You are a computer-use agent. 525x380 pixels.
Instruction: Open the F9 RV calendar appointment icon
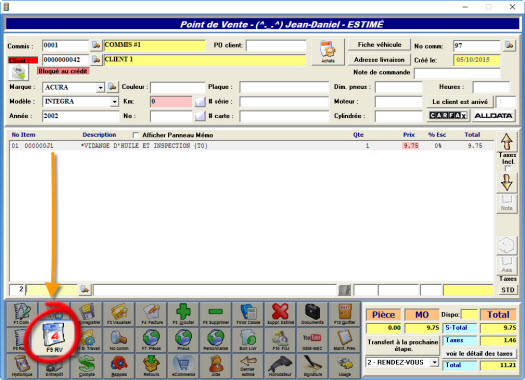(55, 338)
